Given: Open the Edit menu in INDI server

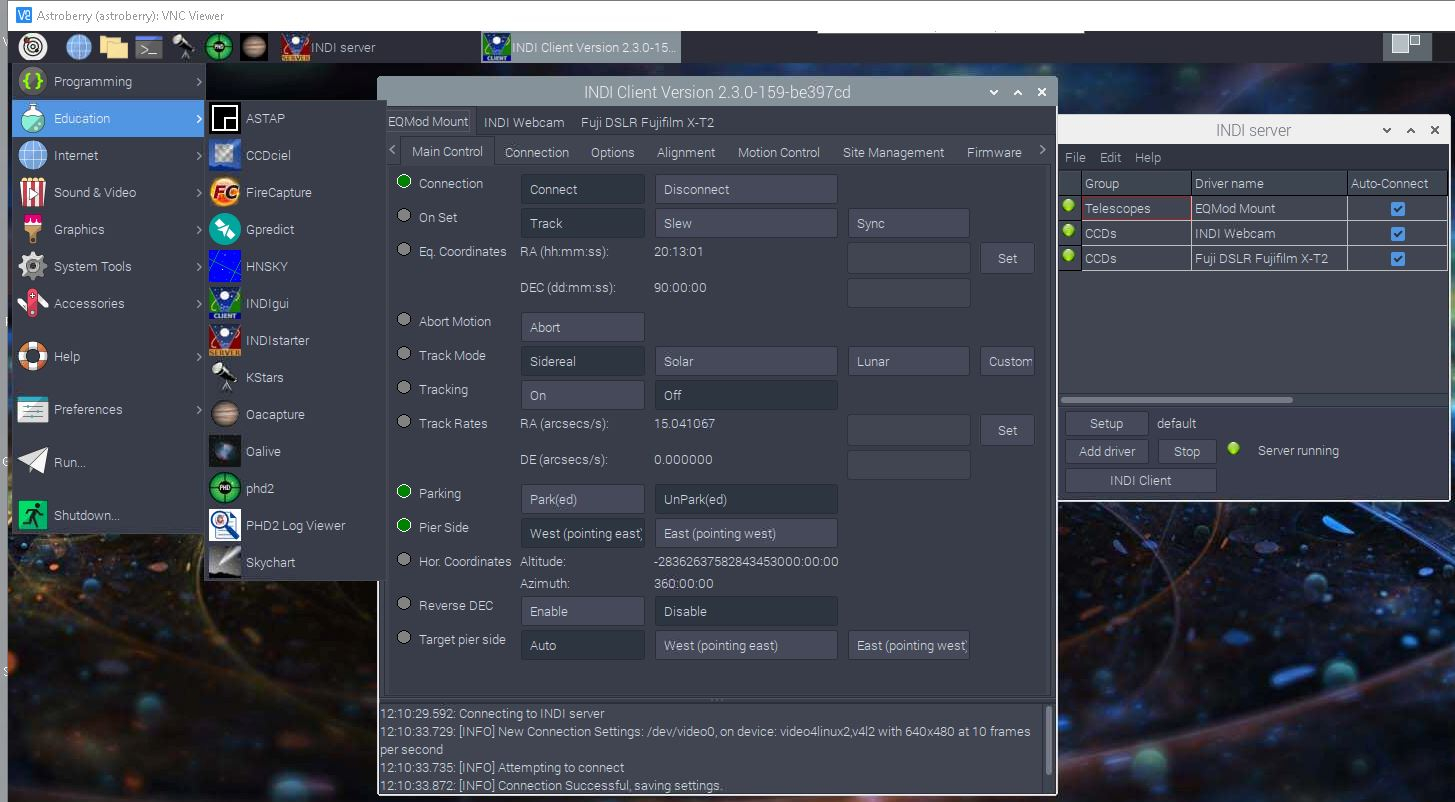Looking at the screenshot, I should pos(1110,157).
